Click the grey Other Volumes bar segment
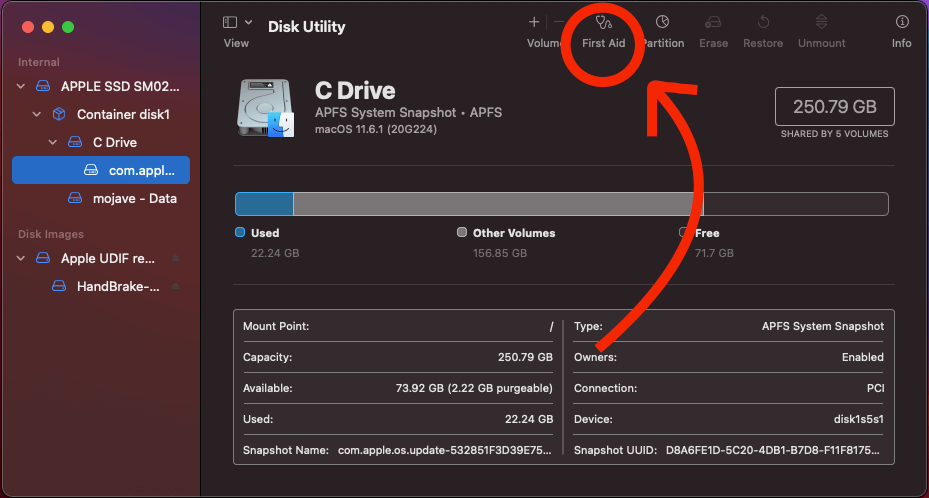This screenshot has width=929, height=498. pos(498,204)
